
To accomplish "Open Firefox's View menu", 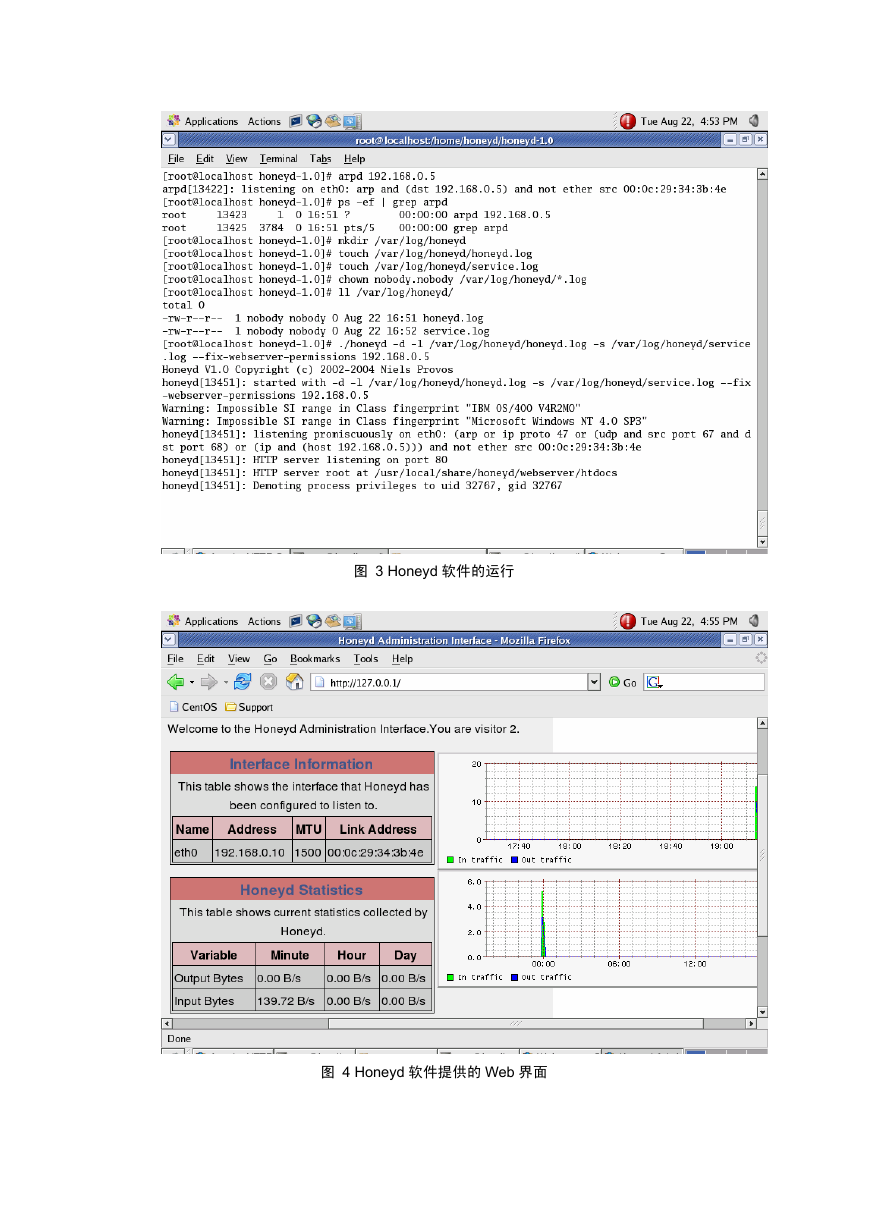I will [x=239, y=659].
